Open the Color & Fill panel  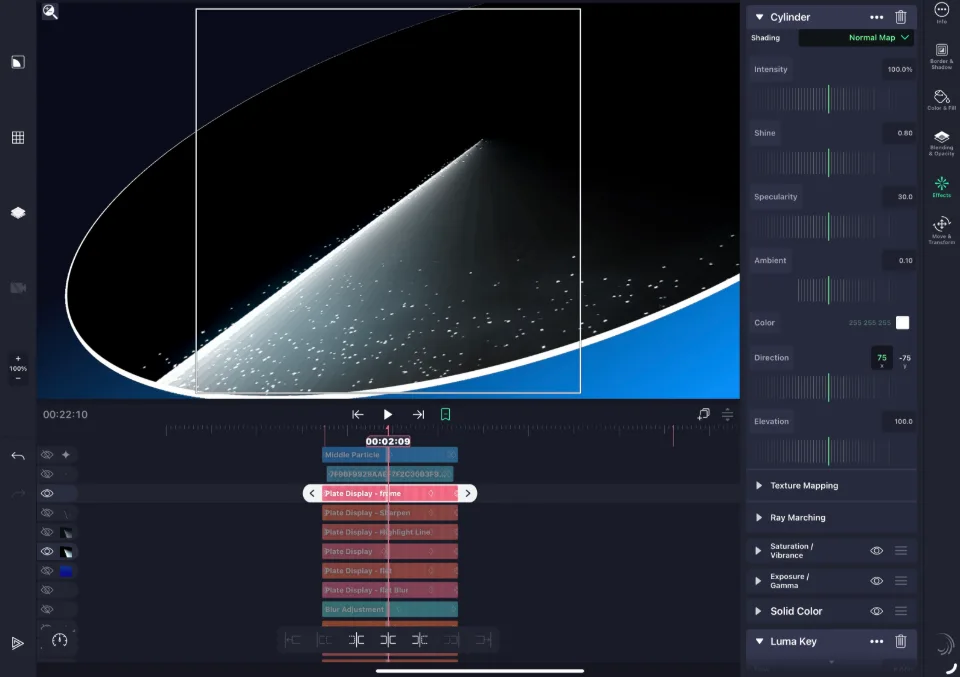click(x=941, y=99)
